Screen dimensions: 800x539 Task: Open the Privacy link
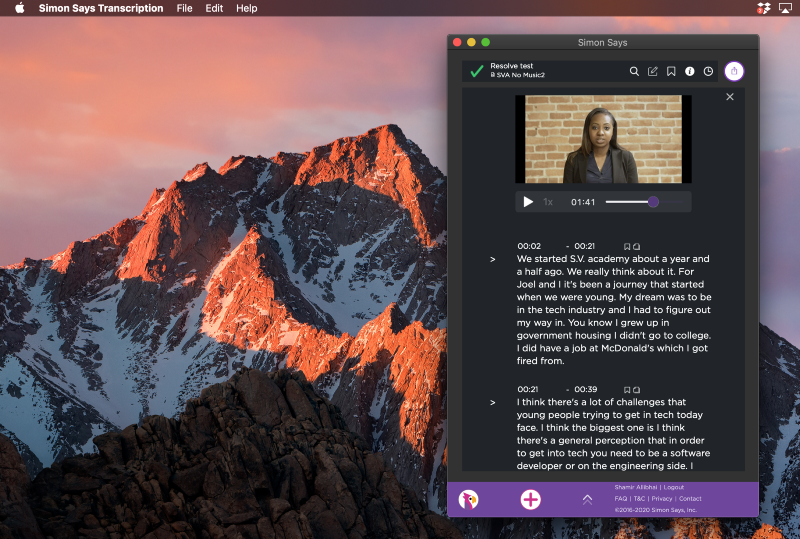click(662, 499)
